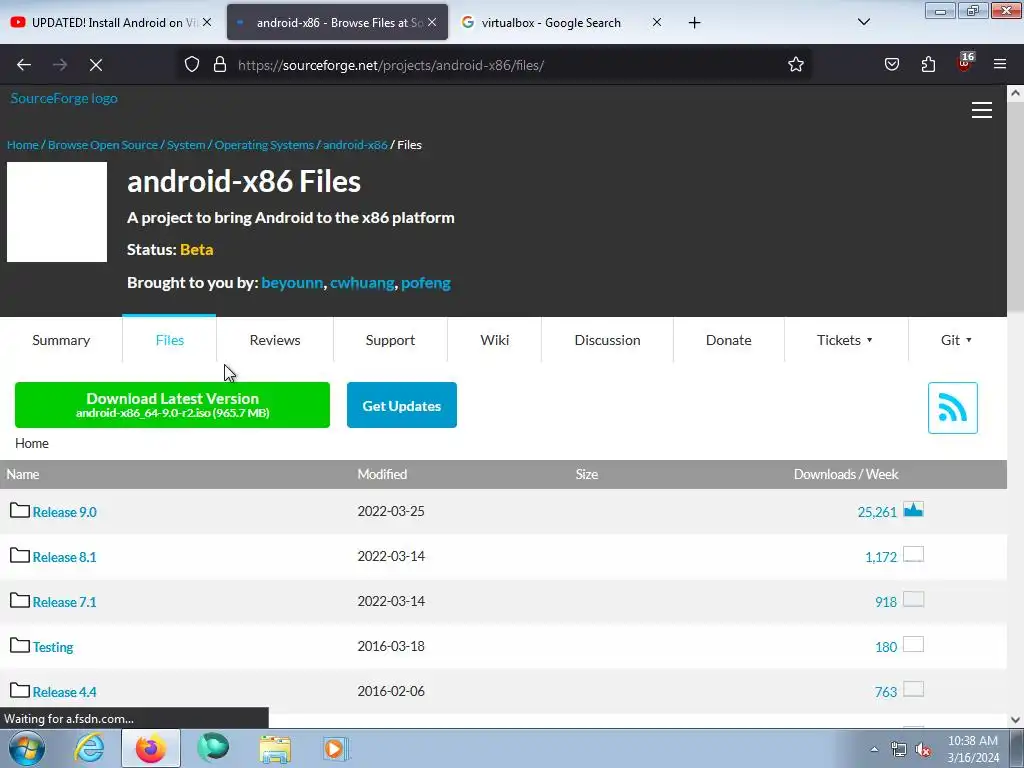
Task: Launch Internet Explorer from the taskbar
Action: [89, 749]
